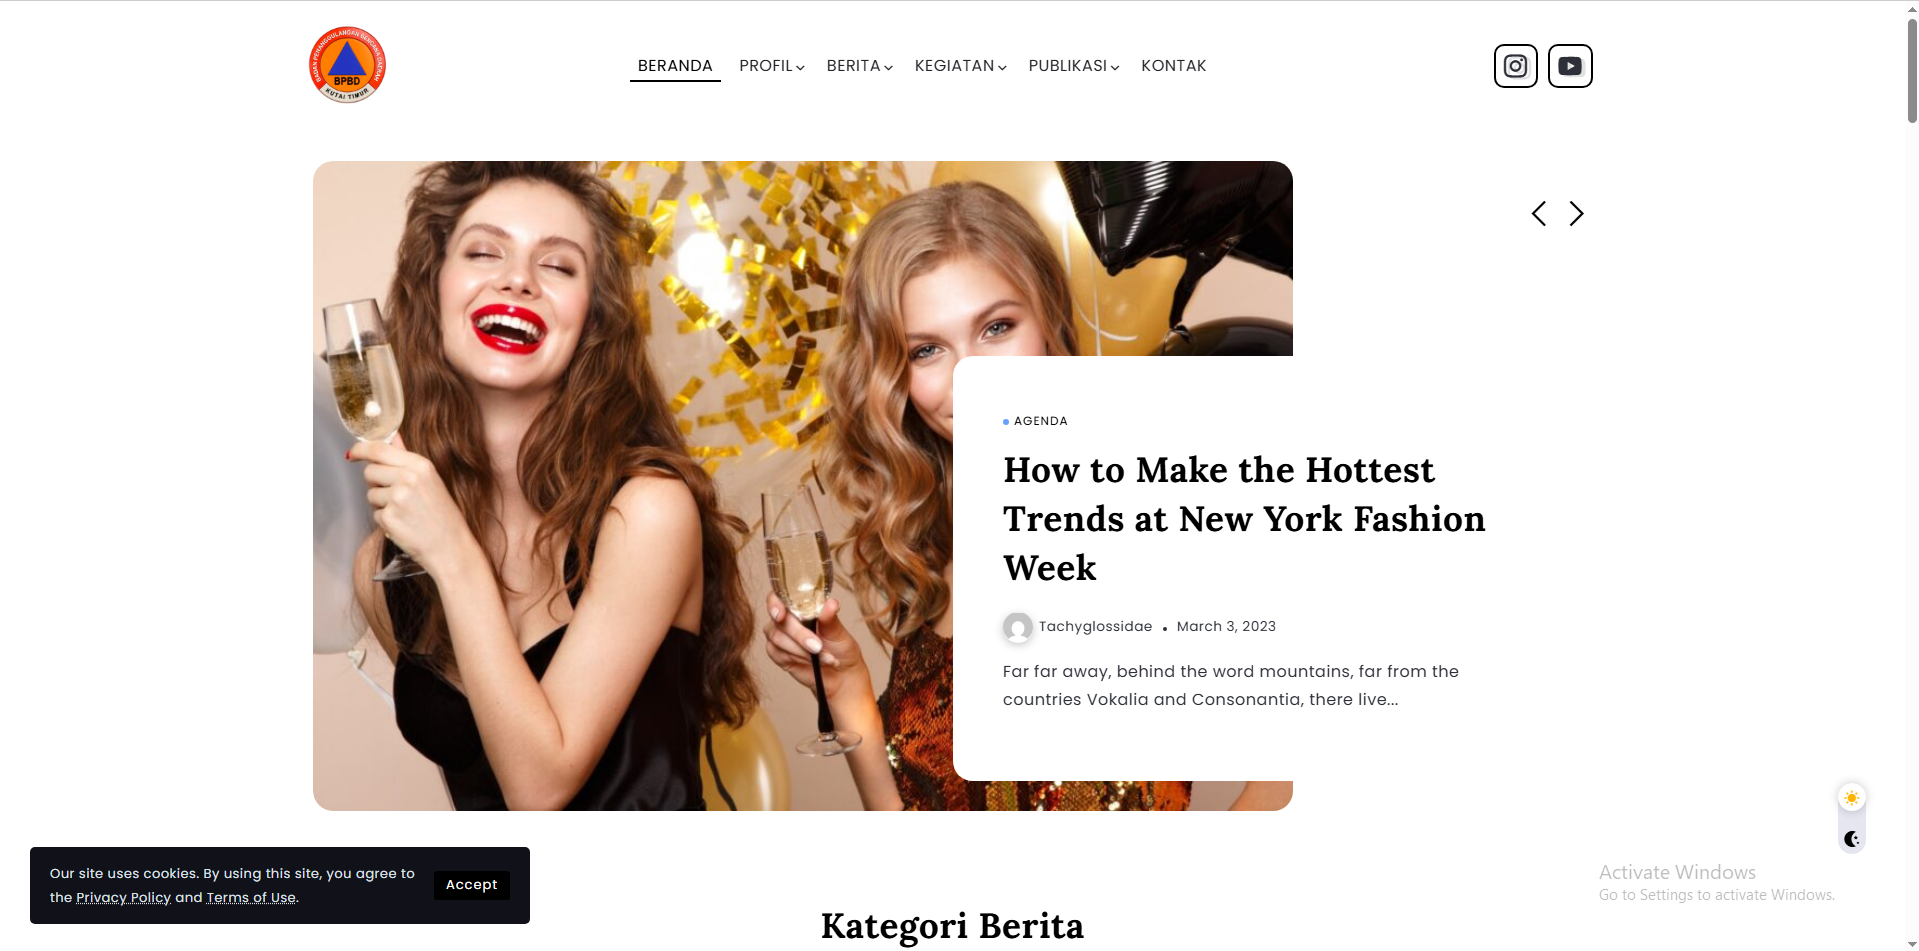Accept the cookie notice
This screenshot has height=951, width=1919.
click(x=472, y=885)
